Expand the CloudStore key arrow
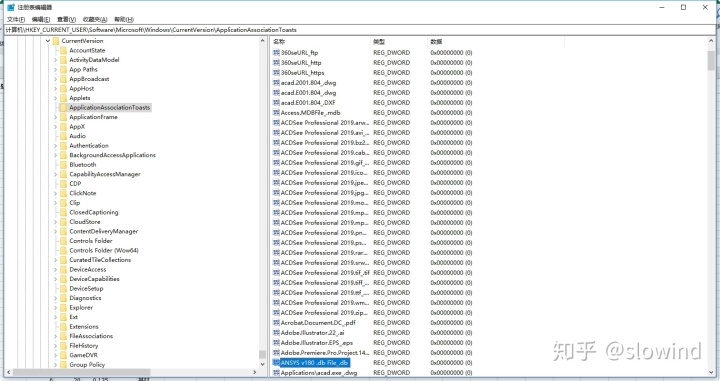 [x=56, y=222]
